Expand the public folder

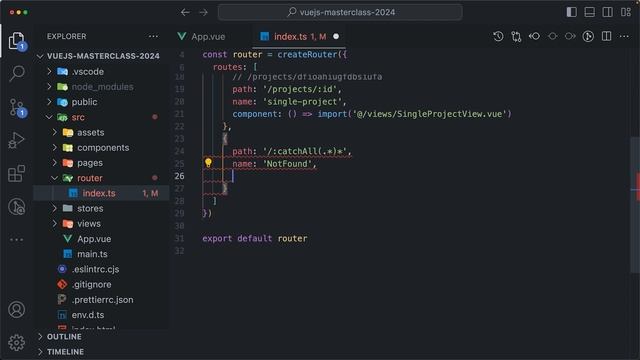[x=101, y=102]
